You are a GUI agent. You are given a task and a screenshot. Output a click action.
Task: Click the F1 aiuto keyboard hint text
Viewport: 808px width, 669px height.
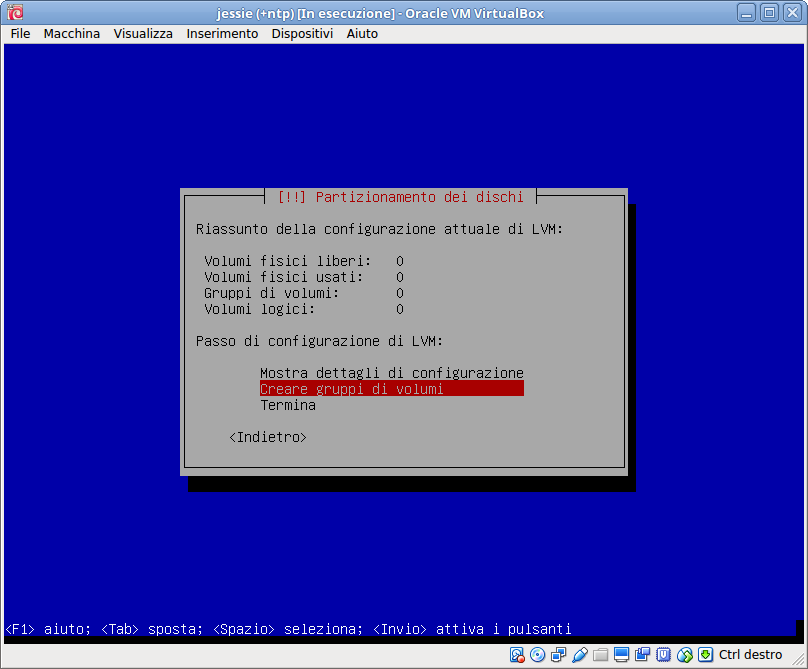[48, 629]
